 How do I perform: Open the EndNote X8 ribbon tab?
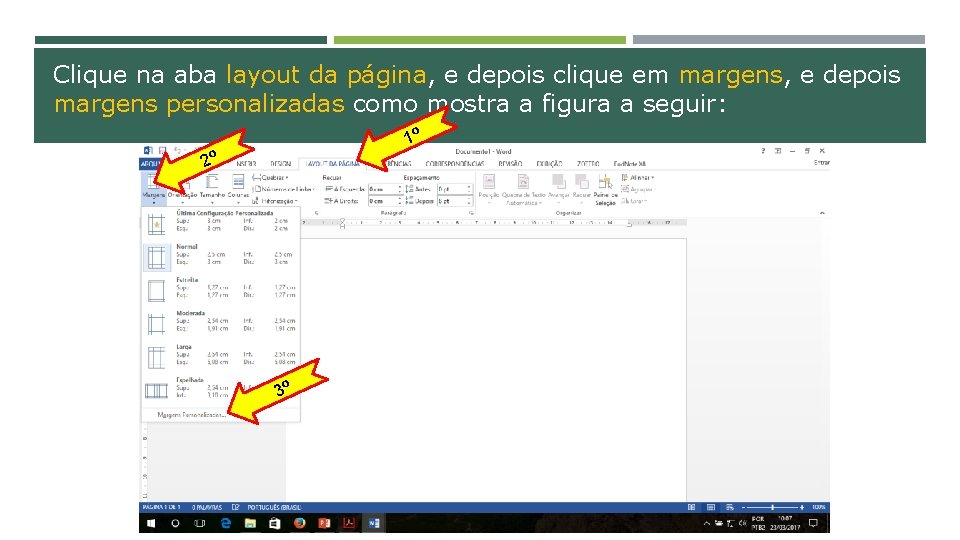[629, 163]
